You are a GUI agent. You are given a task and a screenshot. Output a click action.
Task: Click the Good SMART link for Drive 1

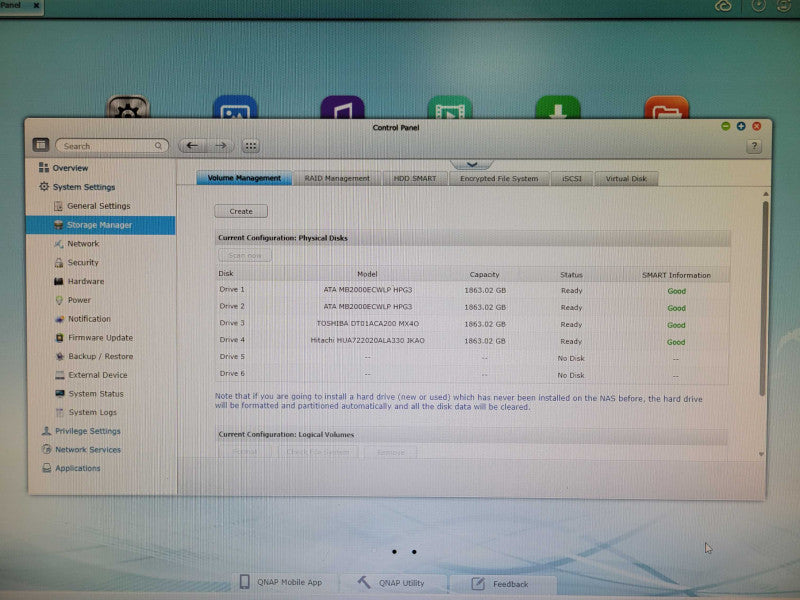pos(676,291)
